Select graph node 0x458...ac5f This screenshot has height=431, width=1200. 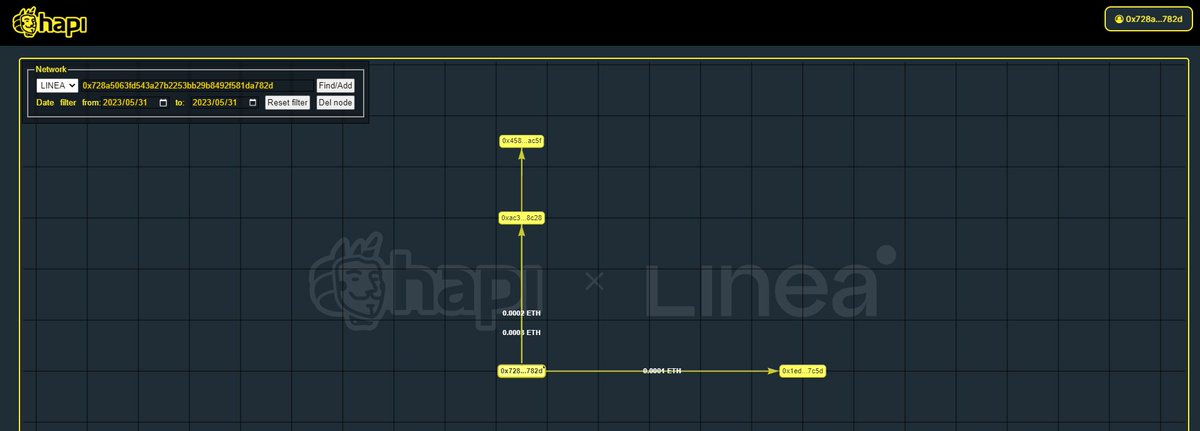pyautogui.click(x=522, y=141)
